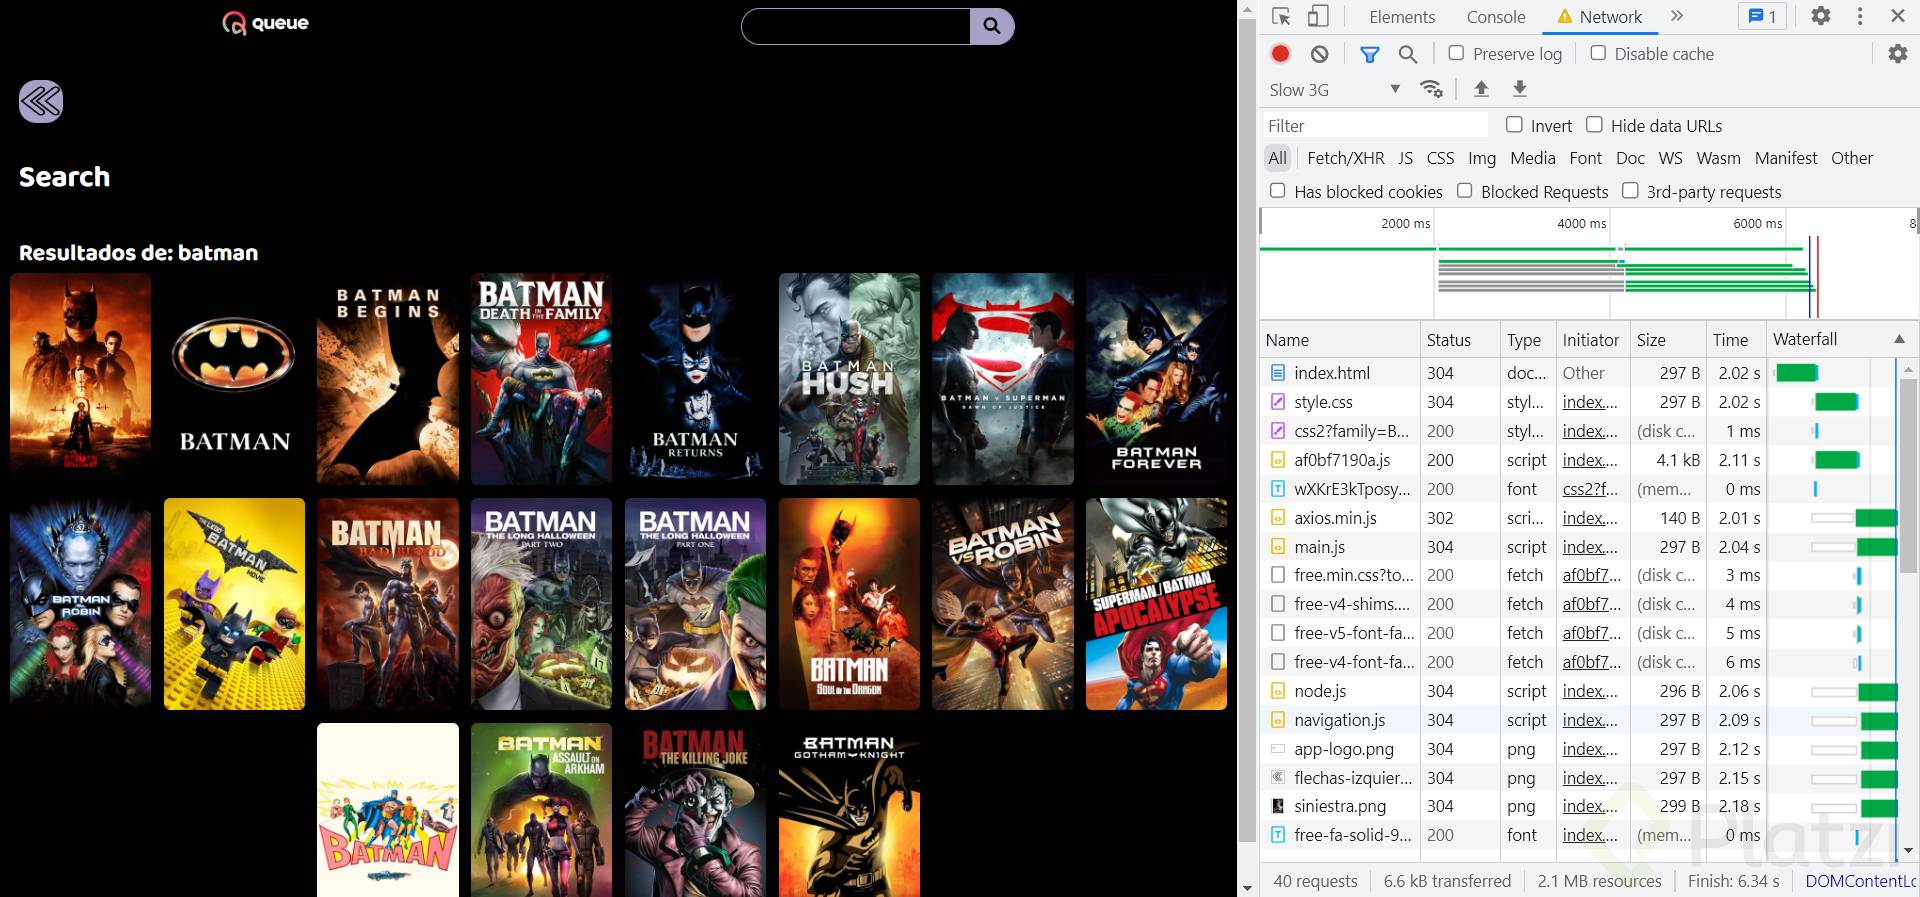Filter by Manifest type

1785,158
